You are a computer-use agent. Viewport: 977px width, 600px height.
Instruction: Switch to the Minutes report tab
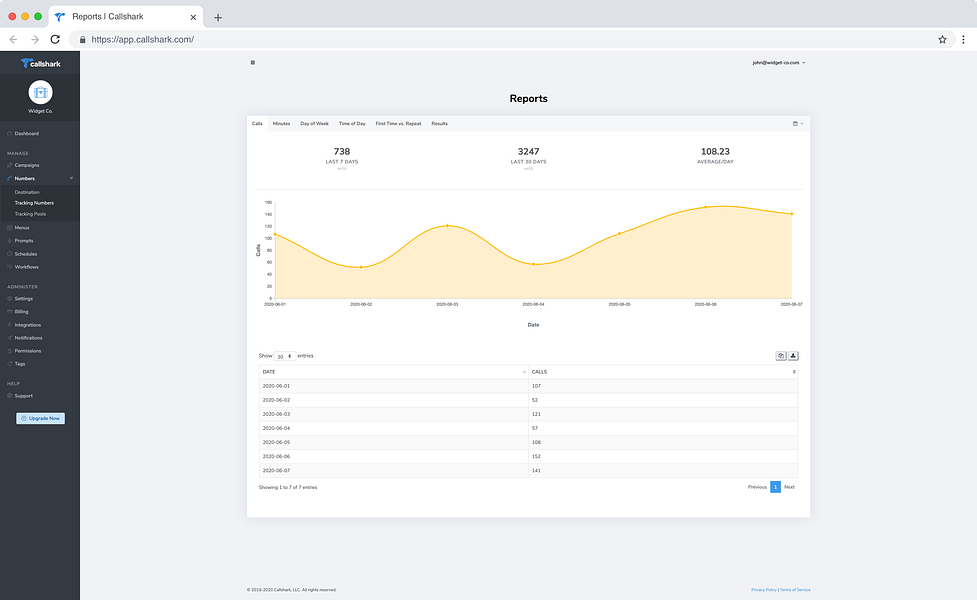[281, 123]
